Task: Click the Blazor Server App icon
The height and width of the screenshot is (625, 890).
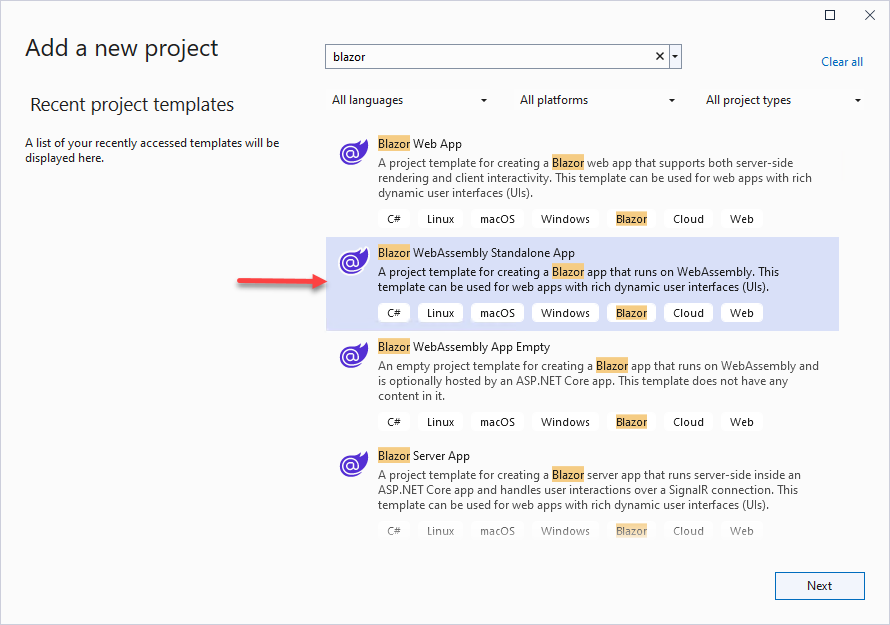Action: point(352,465)
